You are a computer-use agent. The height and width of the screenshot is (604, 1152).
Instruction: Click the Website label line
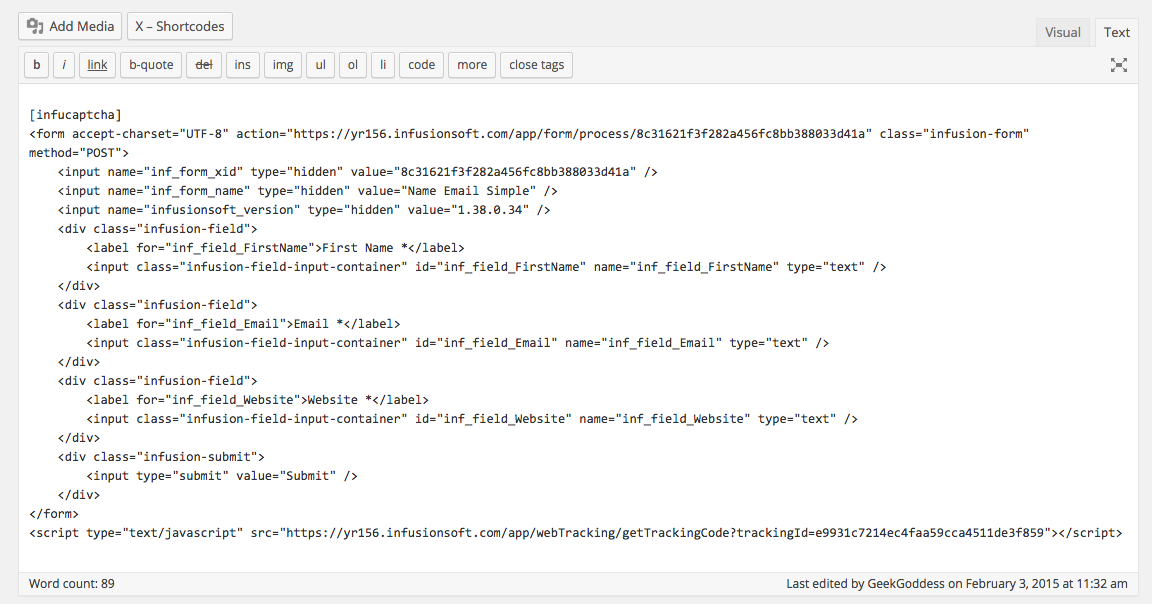[257, 400]
